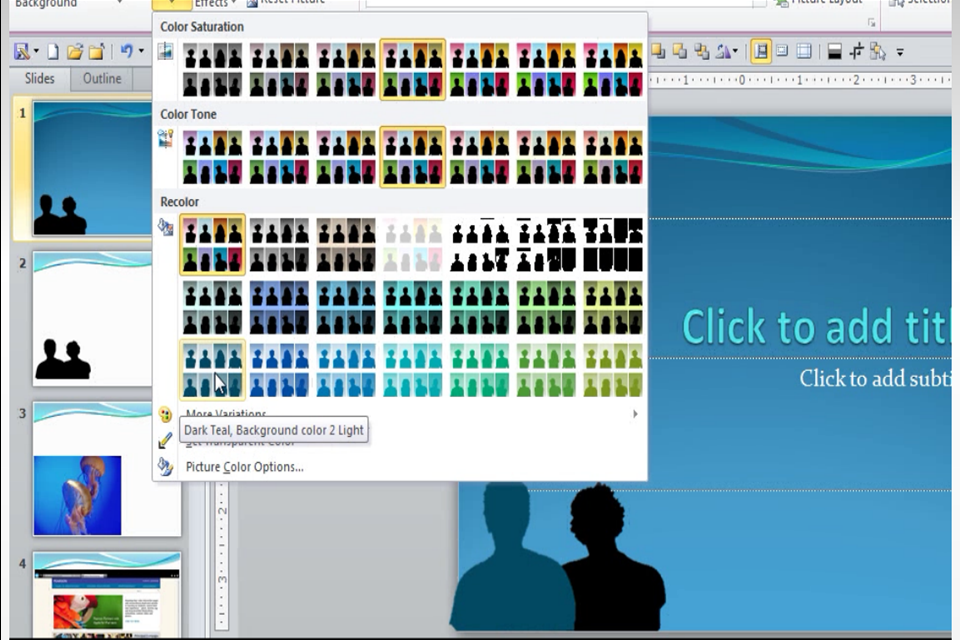Click the Reset Picture button
The height and width of the screenshot is (640, 960).
coord(286,3)
